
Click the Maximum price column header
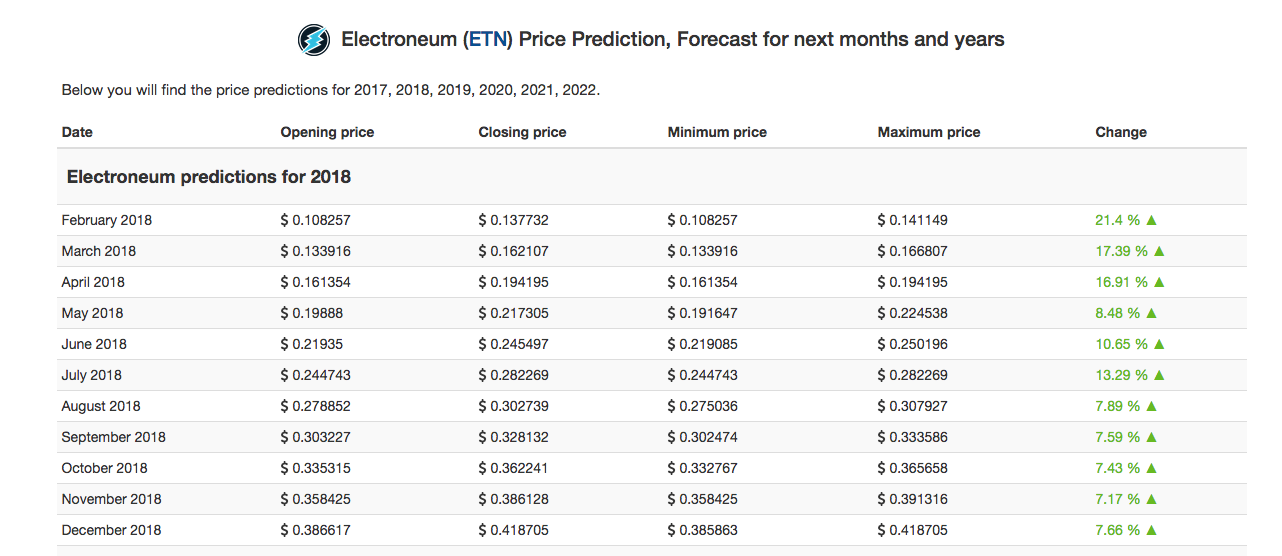[929, 132]
